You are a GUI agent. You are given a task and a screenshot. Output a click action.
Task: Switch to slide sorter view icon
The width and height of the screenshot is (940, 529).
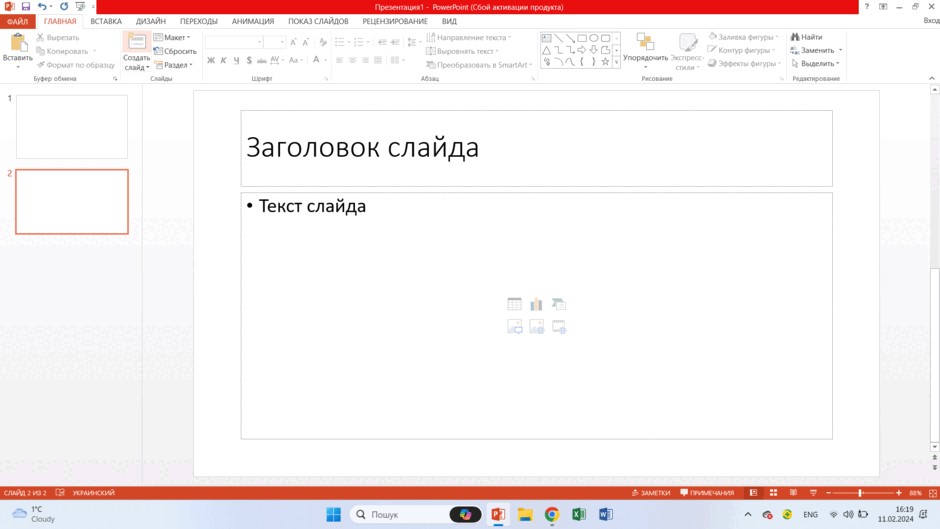point(773,492)
